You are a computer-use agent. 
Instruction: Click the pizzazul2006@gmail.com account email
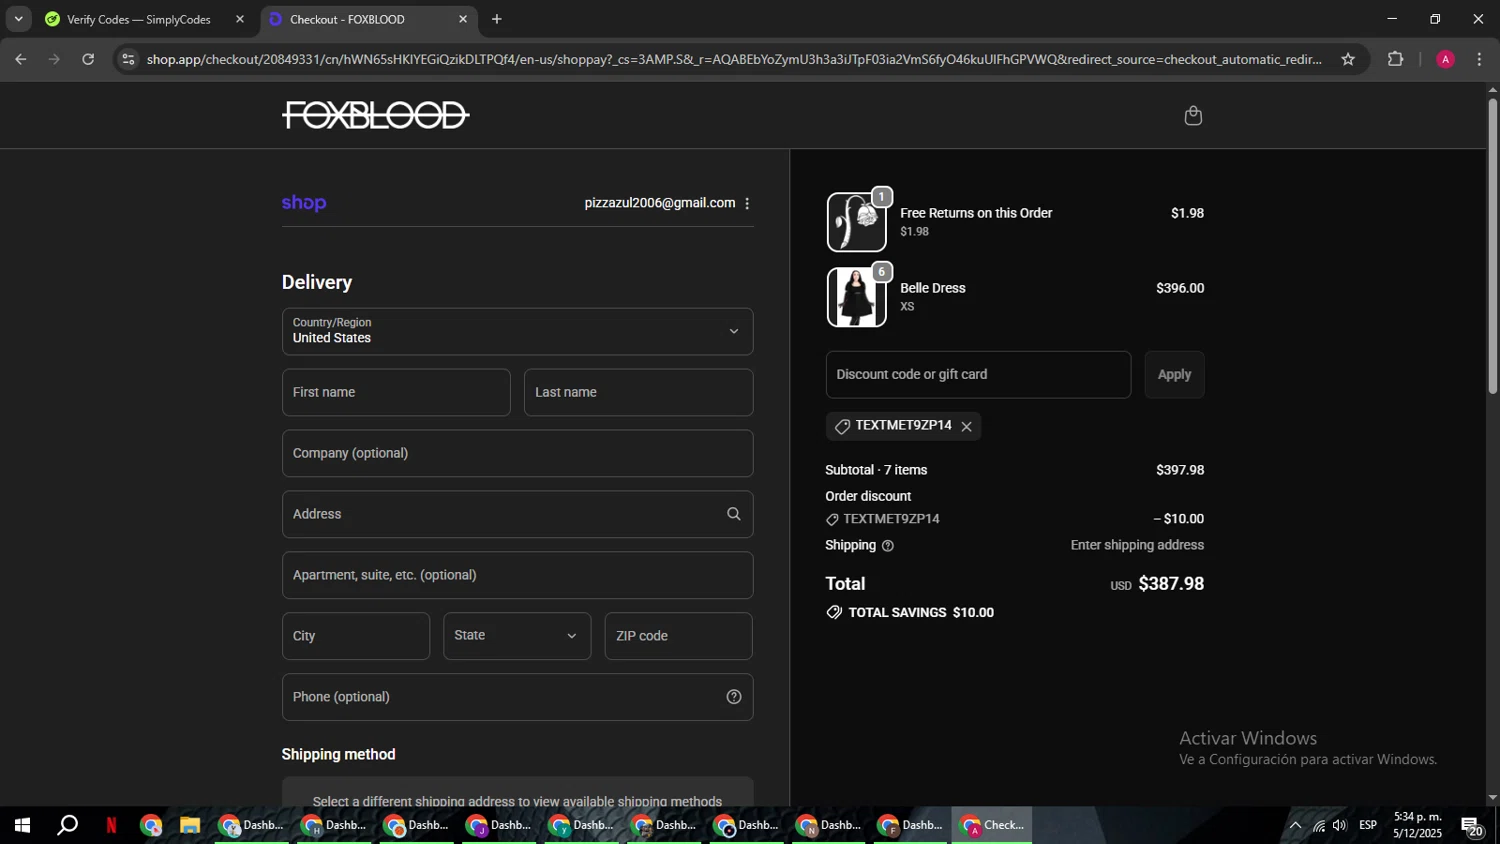pos(660,203)
